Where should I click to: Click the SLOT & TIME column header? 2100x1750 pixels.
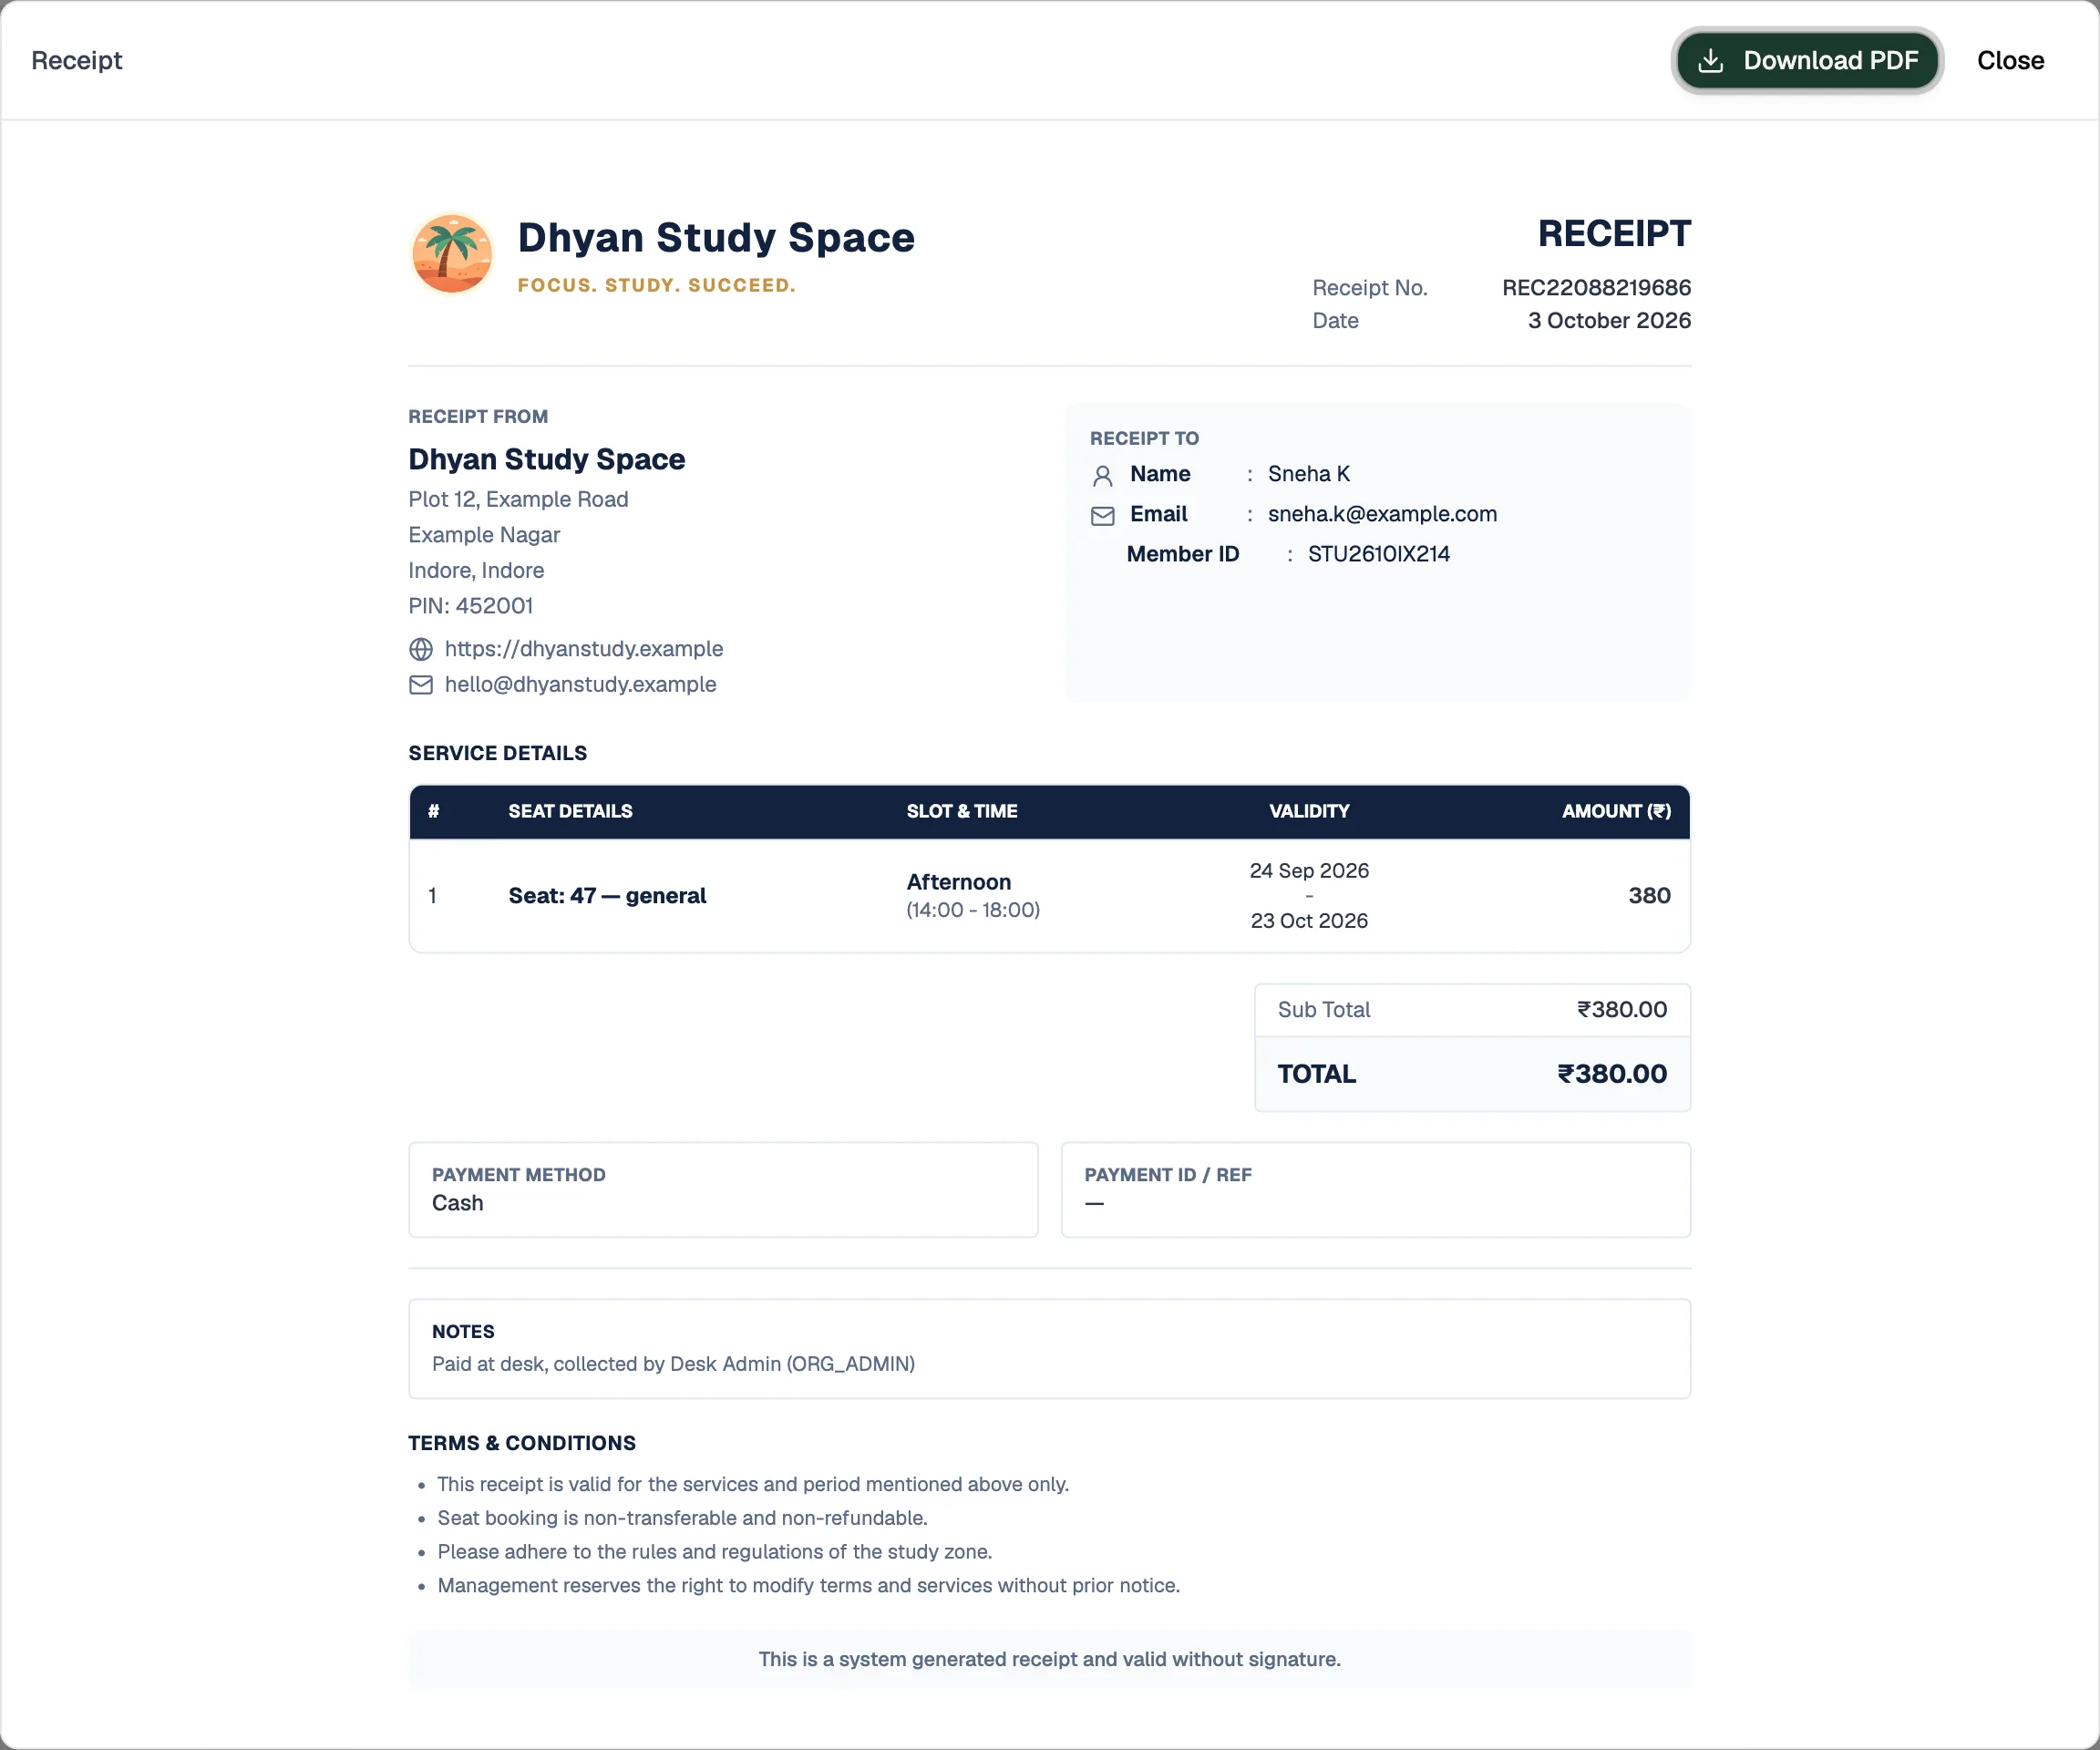pyautogui.click(x=961, y=811)
